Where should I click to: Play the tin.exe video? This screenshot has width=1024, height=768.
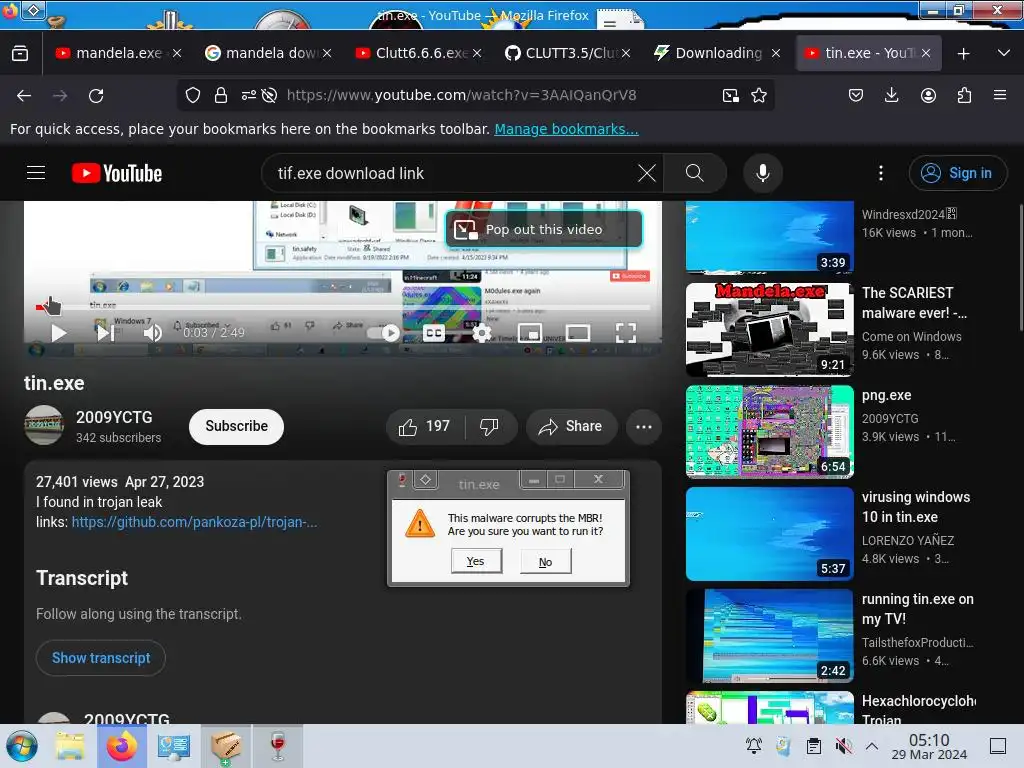pyautogui.click(x=59, y=333)
